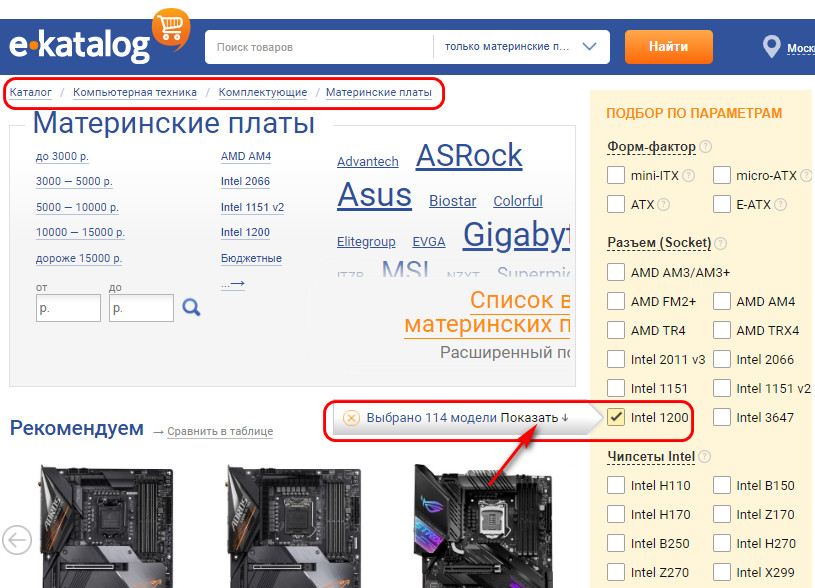Open the ROG Strix motherboard thumbnail
815x588 pixels.
click(x=483, y=525)
